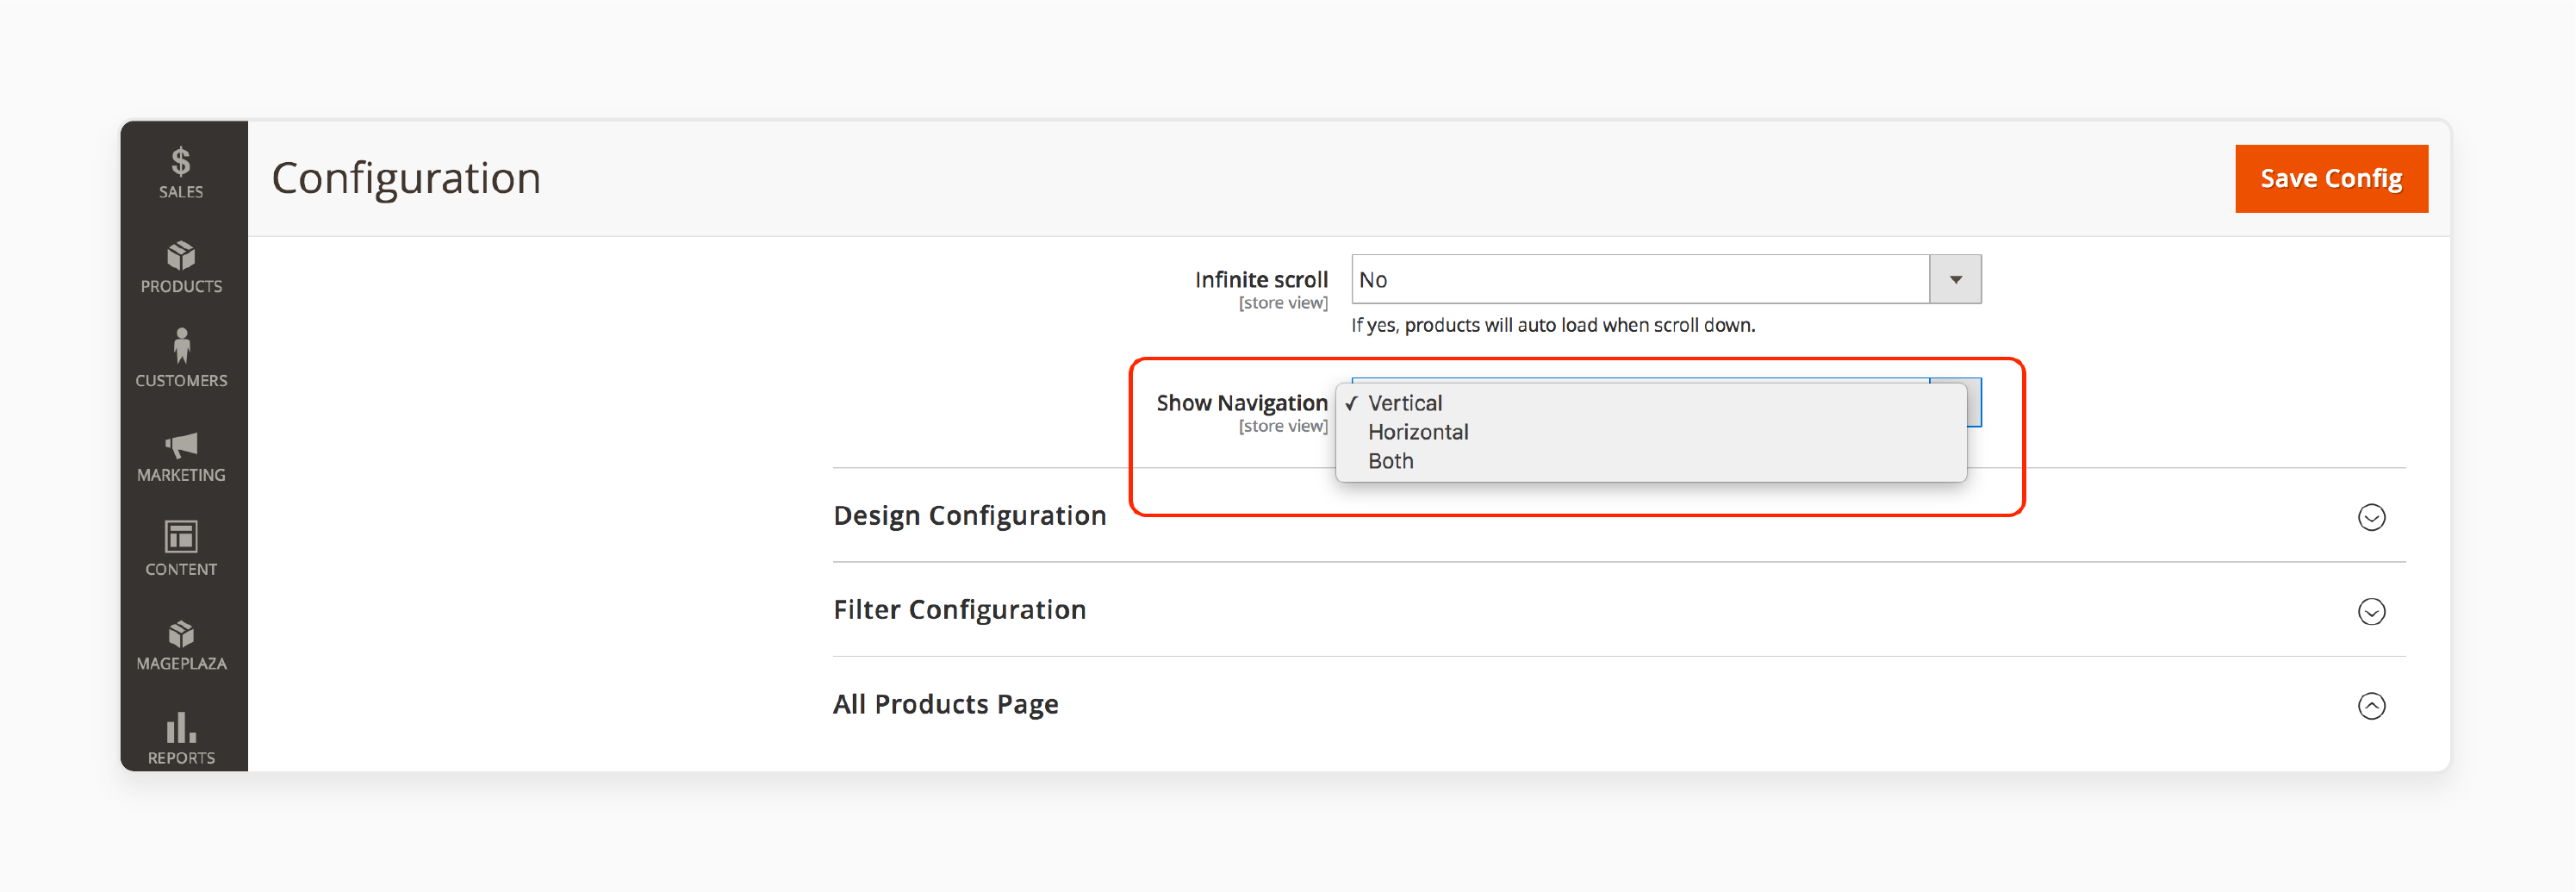Open the Infinite scroll dropdown

click(x=1666, y=279)
